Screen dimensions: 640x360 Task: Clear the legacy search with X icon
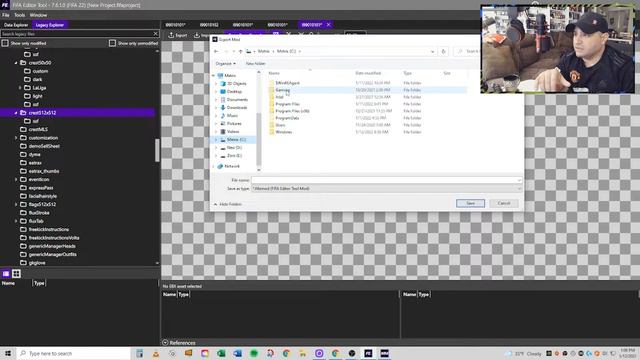click(x=156, y=34)
